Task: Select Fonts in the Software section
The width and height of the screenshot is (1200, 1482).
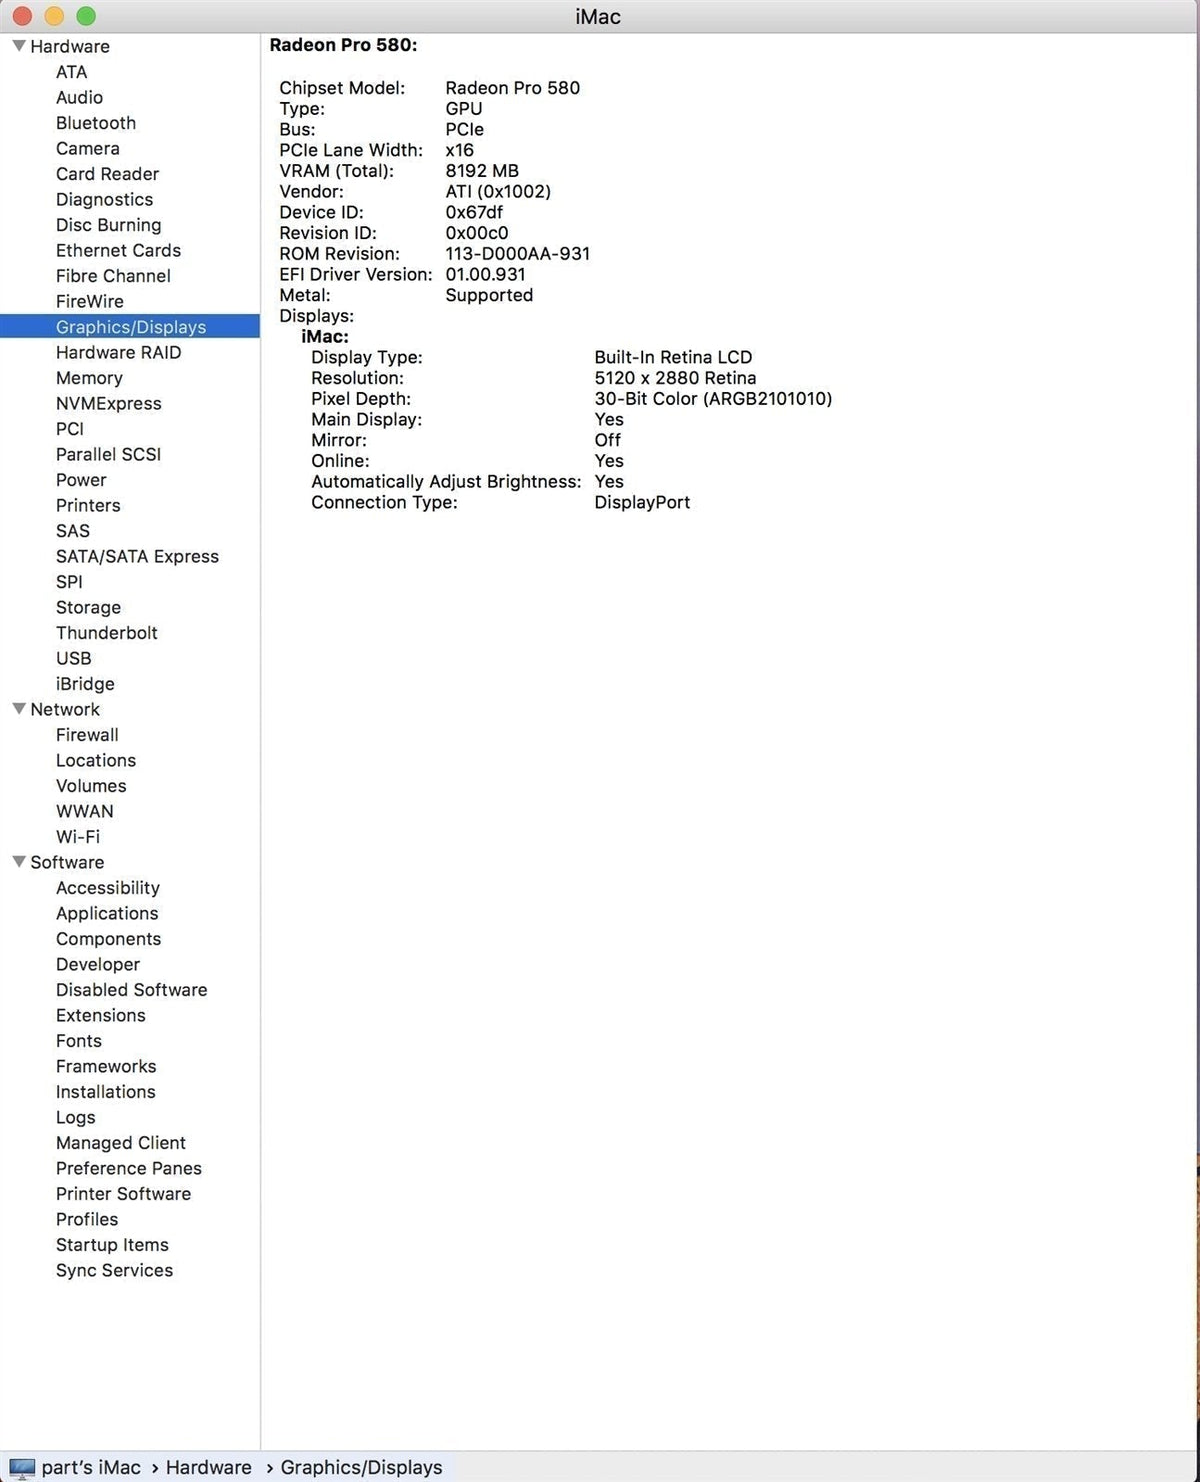Action: (79, 1041)
